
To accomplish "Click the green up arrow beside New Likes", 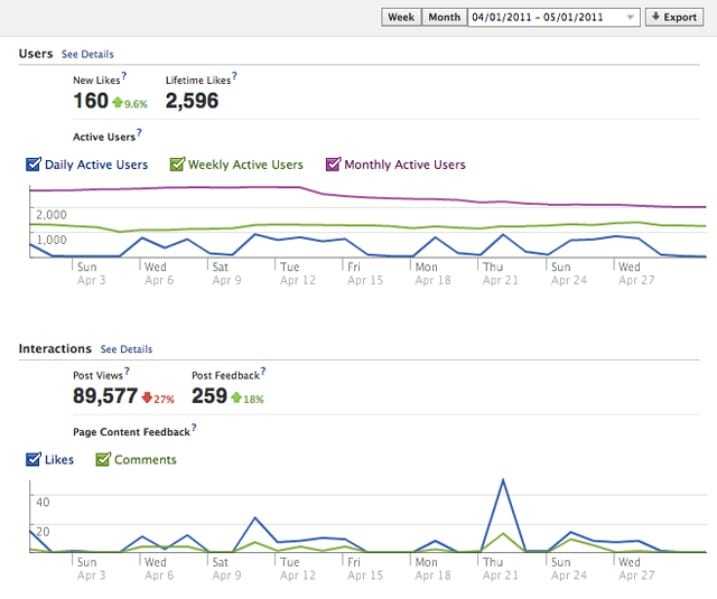I will (x=117, y=102).
